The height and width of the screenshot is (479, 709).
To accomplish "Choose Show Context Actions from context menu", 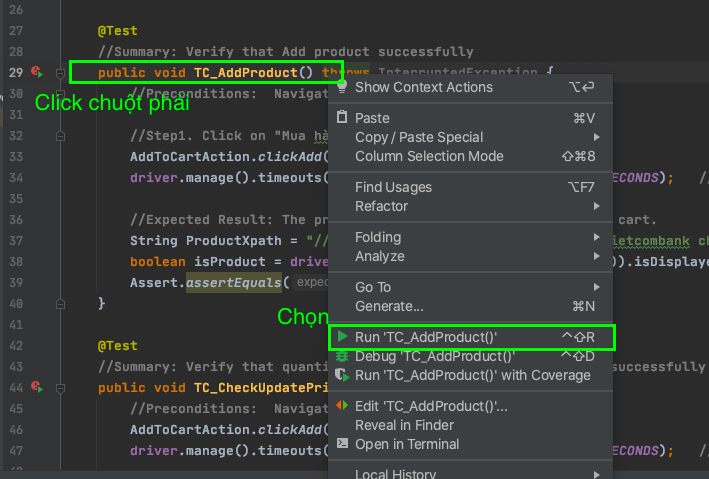I will tap(470, 87).
